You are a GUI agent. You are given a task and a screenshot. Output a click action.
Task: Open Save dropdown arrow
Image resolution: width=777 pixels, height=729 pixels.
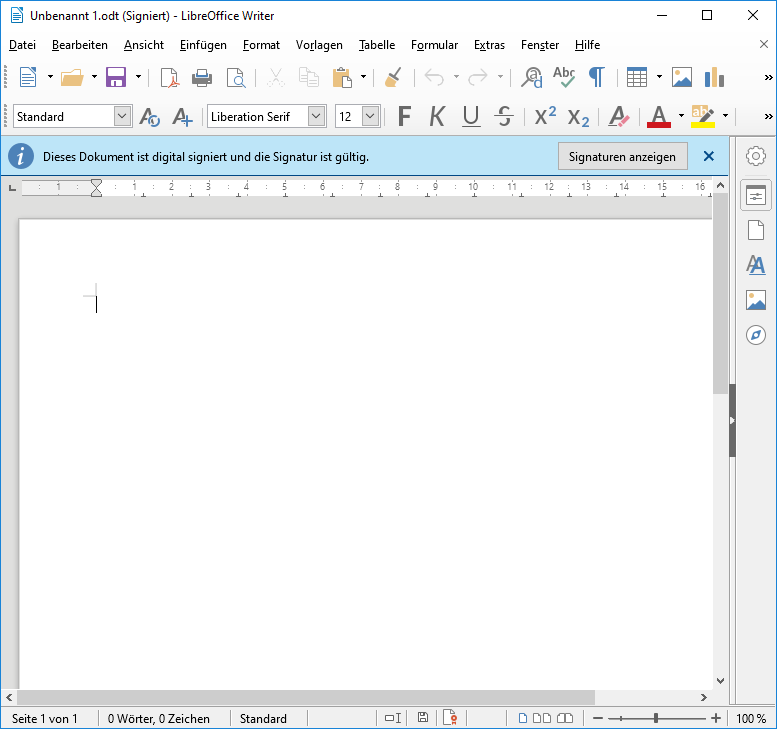[138, 77]
